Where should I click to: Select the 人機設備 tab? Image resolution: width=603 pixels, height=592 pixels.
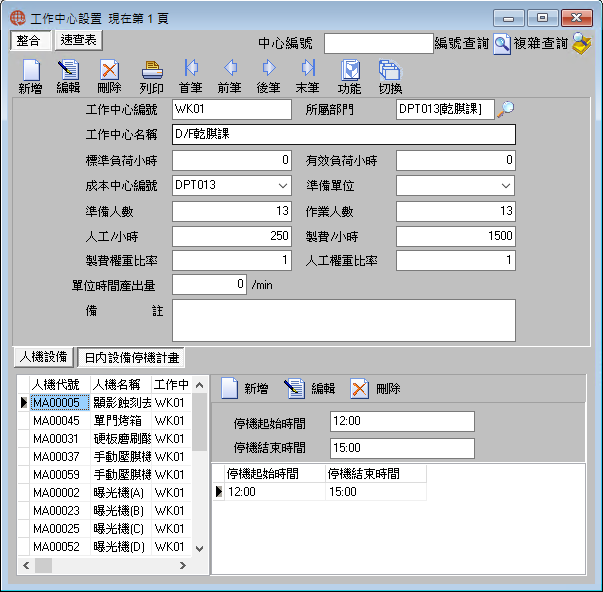43,357
